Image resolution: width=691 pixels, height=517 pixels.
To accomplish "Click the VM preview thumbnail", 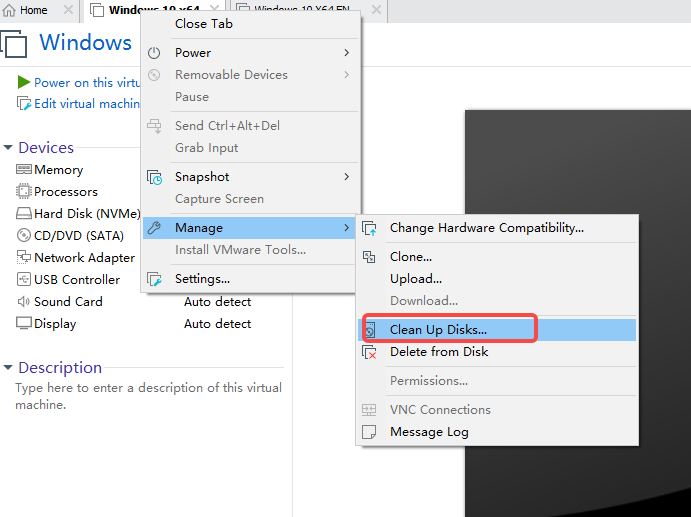I will pos(578,313).
